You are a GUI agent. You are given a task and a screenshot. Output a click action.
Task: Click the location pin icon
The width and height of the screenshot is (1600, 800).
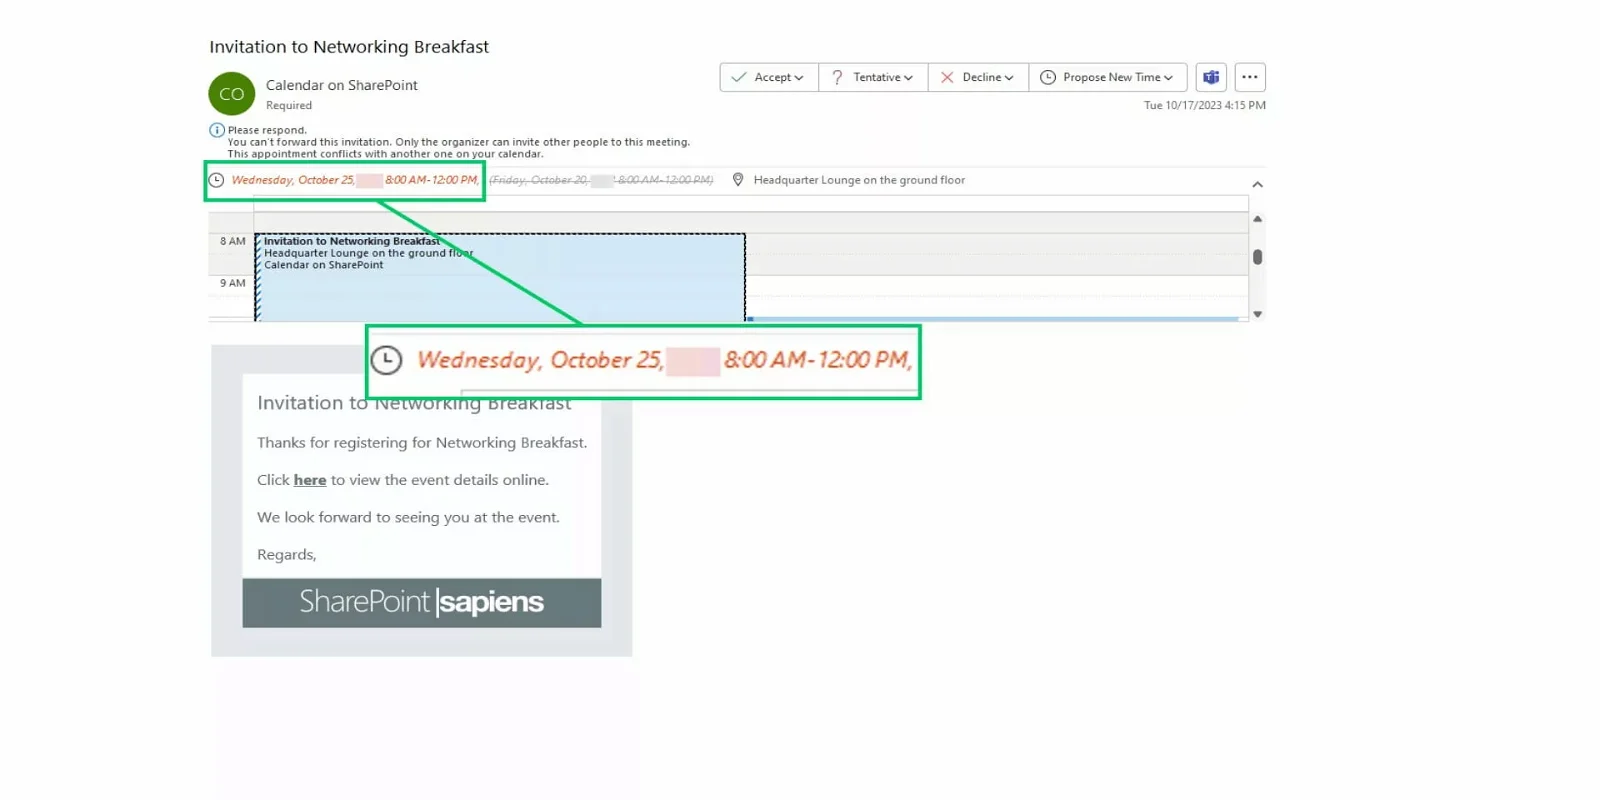coord(738,180)
